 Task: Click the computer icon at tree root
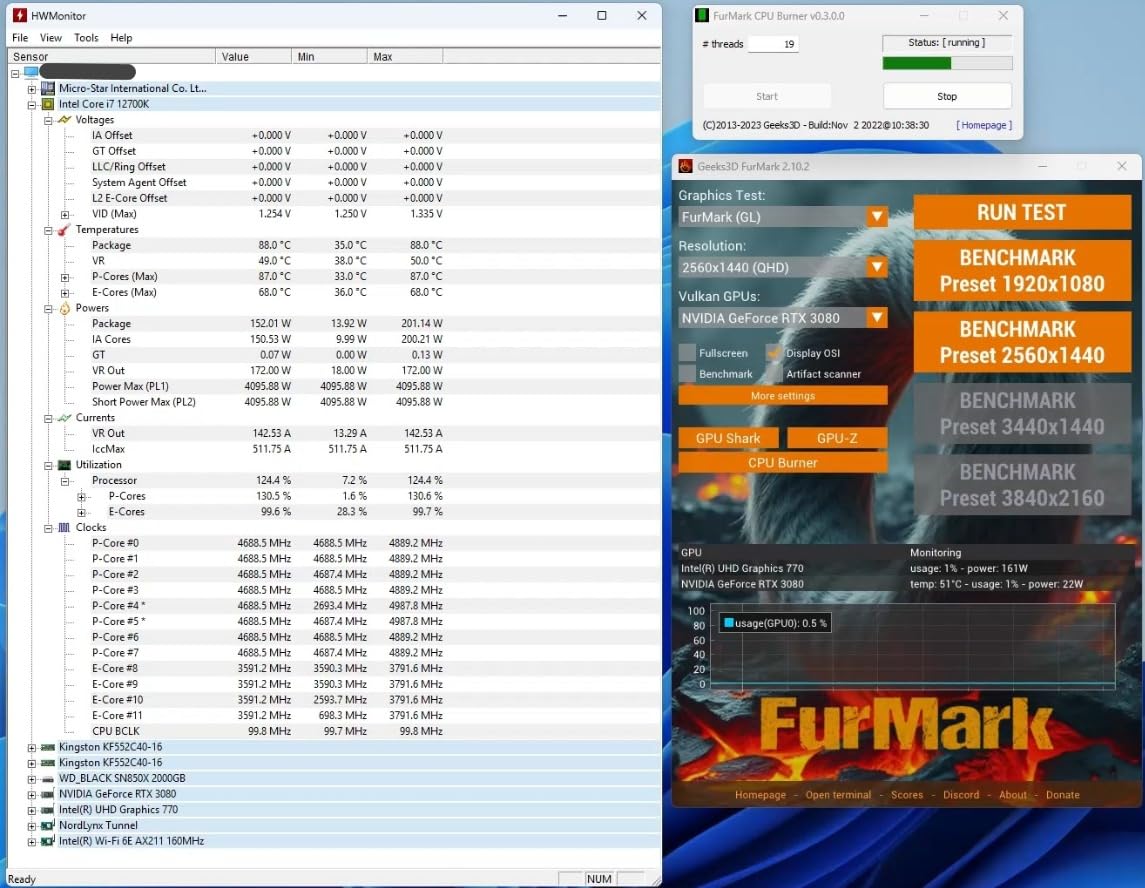click(x=31, y=72)
